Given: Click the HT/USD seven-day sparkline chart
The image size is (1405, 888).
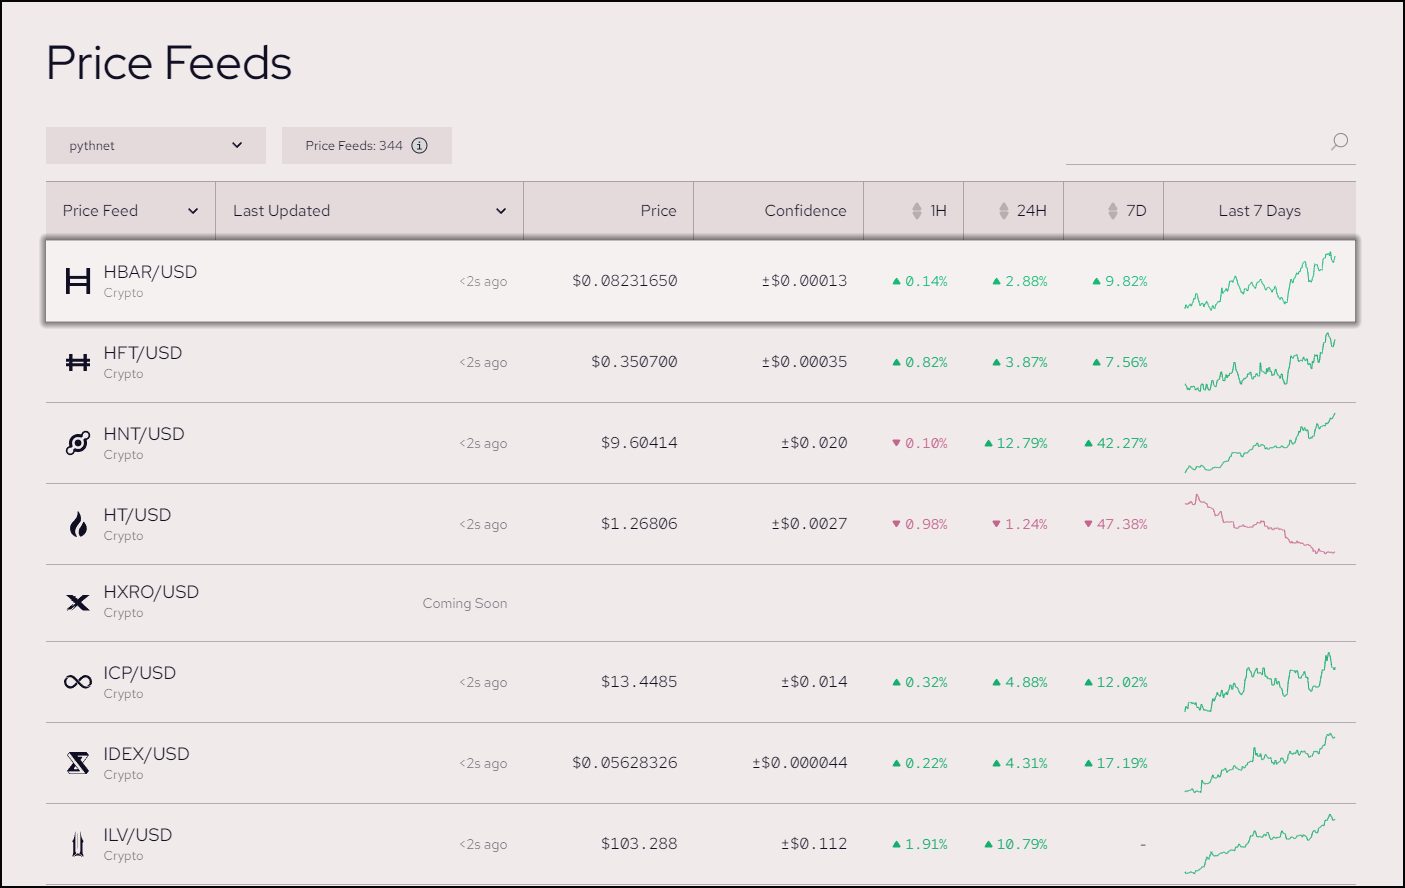Looking at the screenshot, I should point(1261,523).
